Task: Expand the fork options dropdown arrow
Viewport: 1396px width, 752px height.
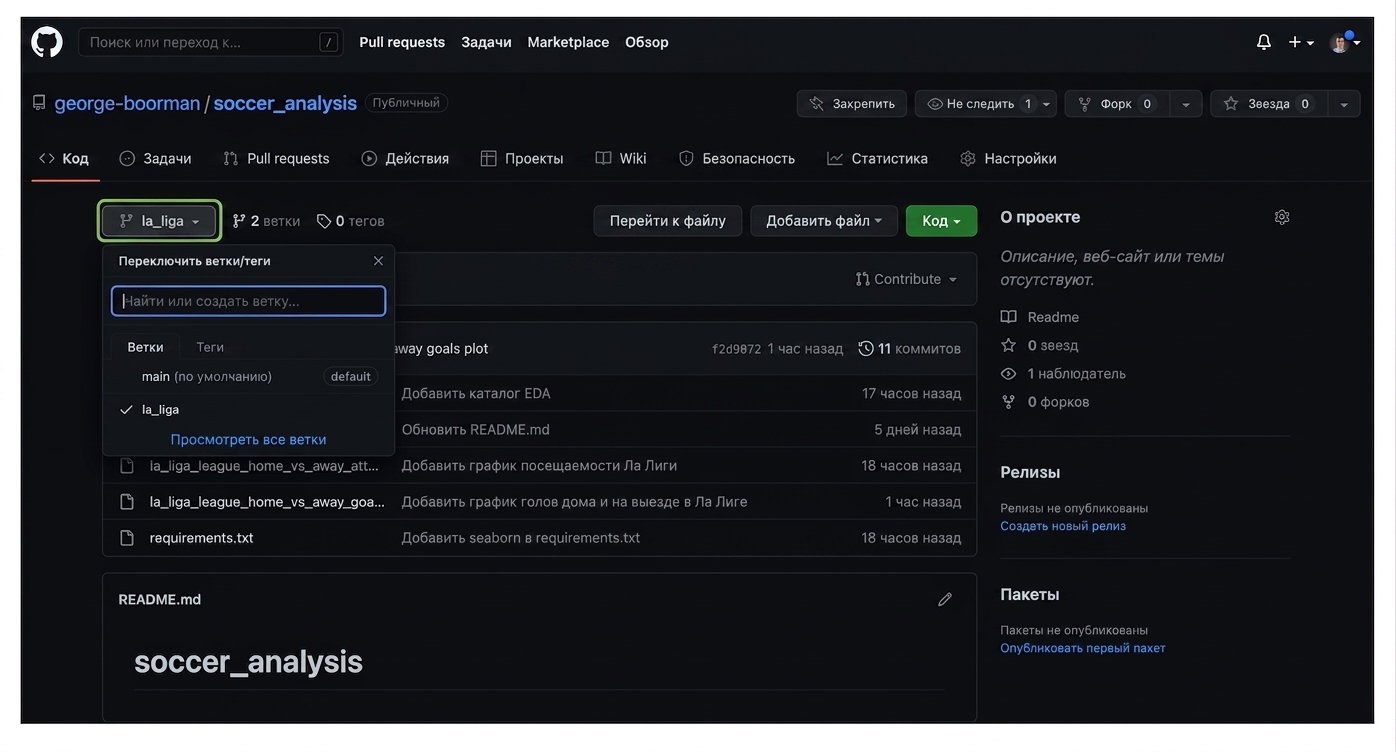Action: coord(1185,104)
